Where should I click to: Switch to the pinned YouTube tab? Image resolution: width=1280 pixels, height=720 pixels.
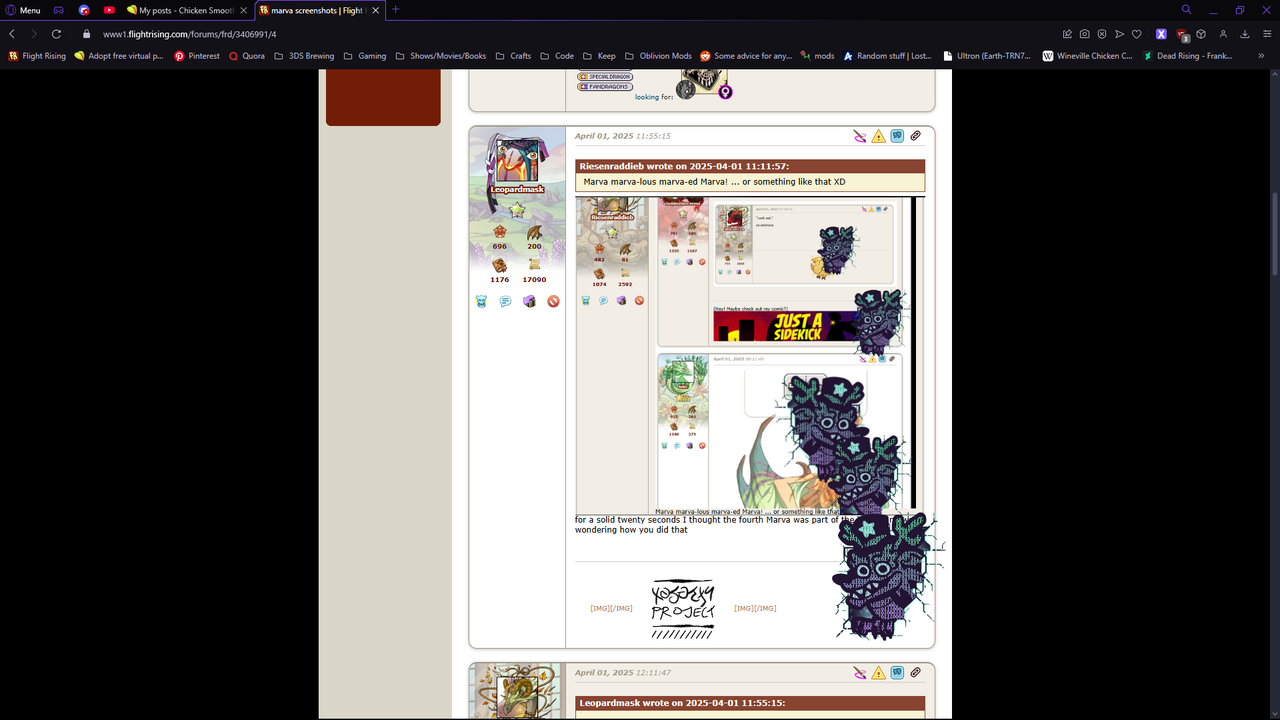(x=109, y=10)
